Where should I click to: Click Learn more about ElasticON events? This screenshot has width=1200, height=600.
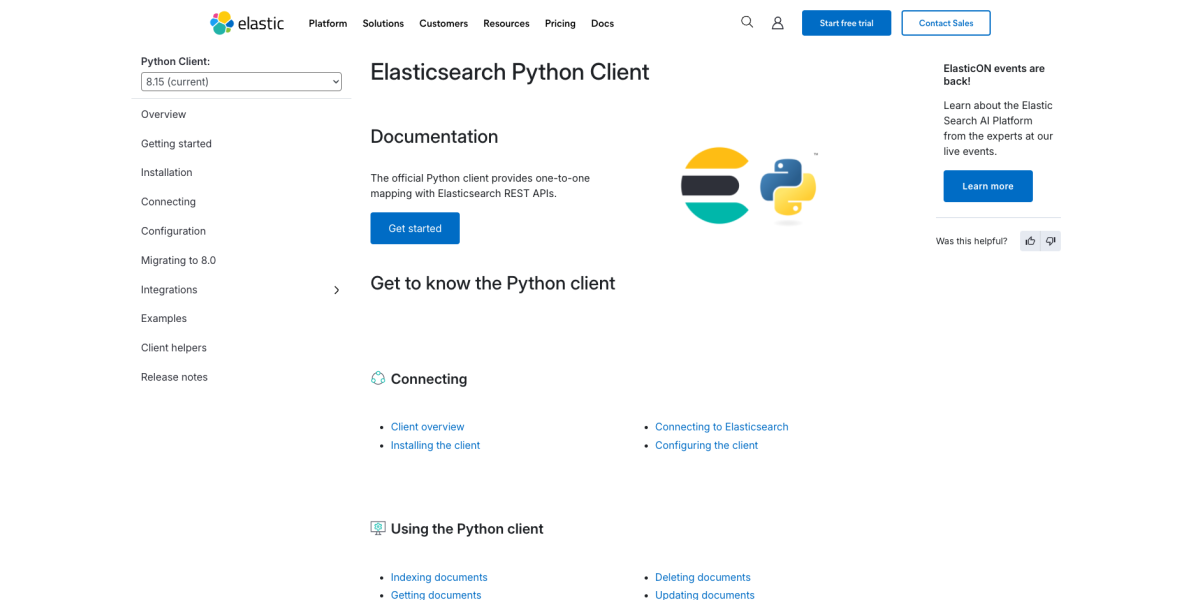coord(988,185)
